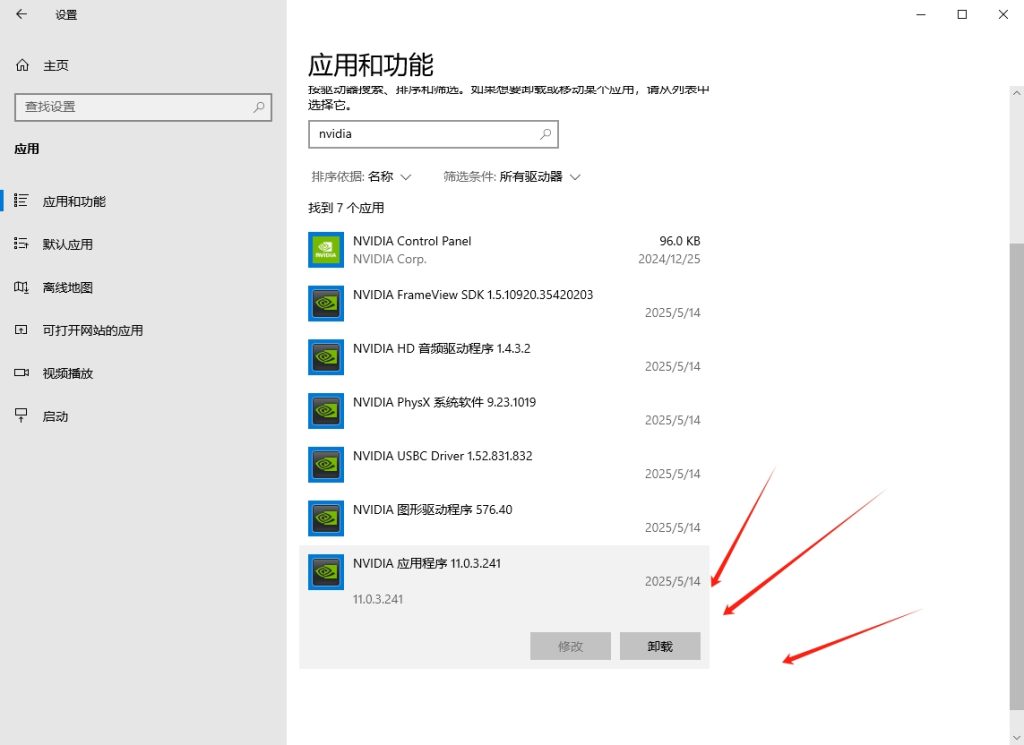Image resolution: width=1024 pixels, height=745 pixels.
Task: Click the NVIDIA 图形驱动程序 icon
Action: [x=326, y=518]
